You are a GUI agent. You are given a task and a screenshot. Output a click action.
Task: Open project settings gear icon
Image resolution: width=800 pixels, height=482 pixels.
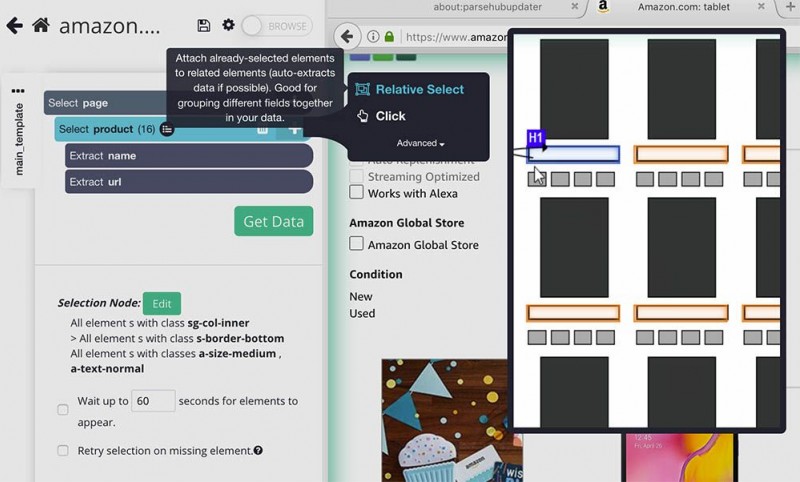[x=229, y=24]
